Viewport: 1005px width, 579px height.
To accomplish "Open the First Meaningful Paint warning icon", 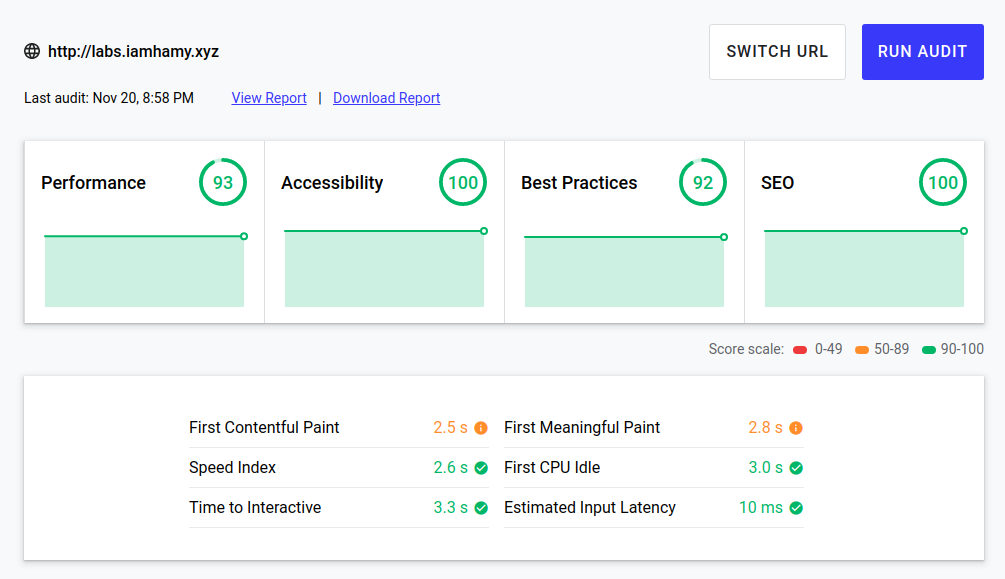I will click(x=795, y=427).
